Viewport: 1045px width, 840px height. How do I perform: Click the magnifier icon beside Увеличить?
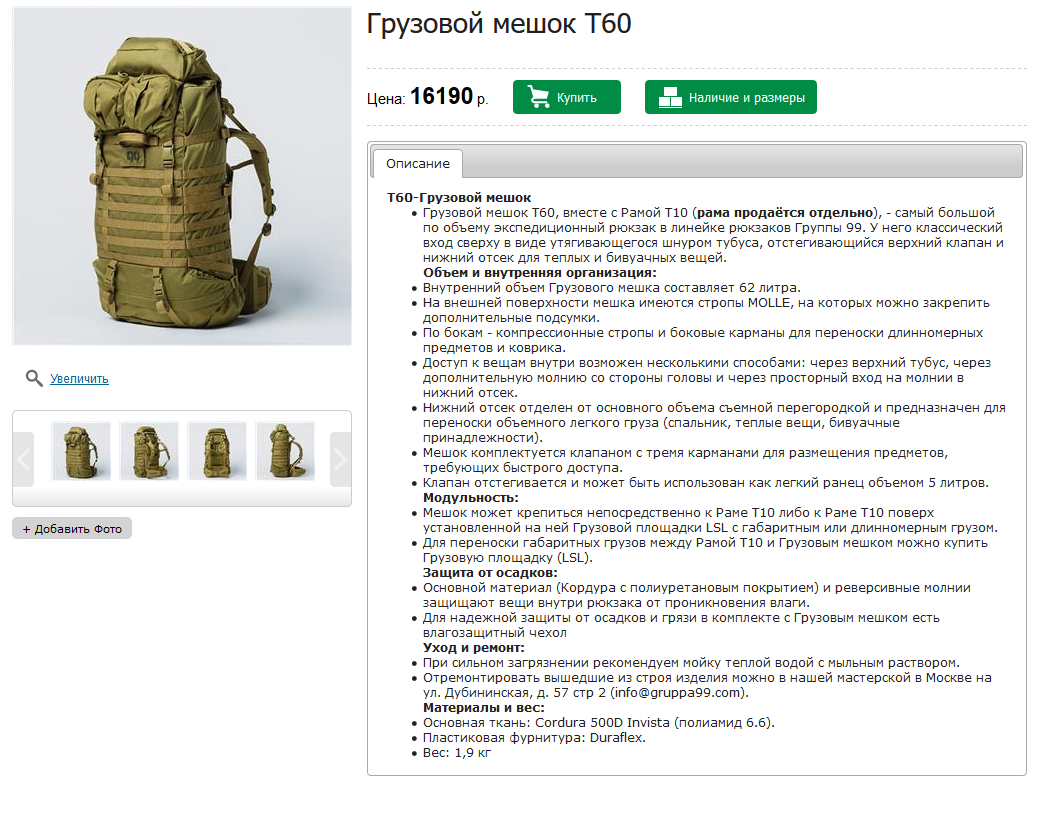pos(34,379)
